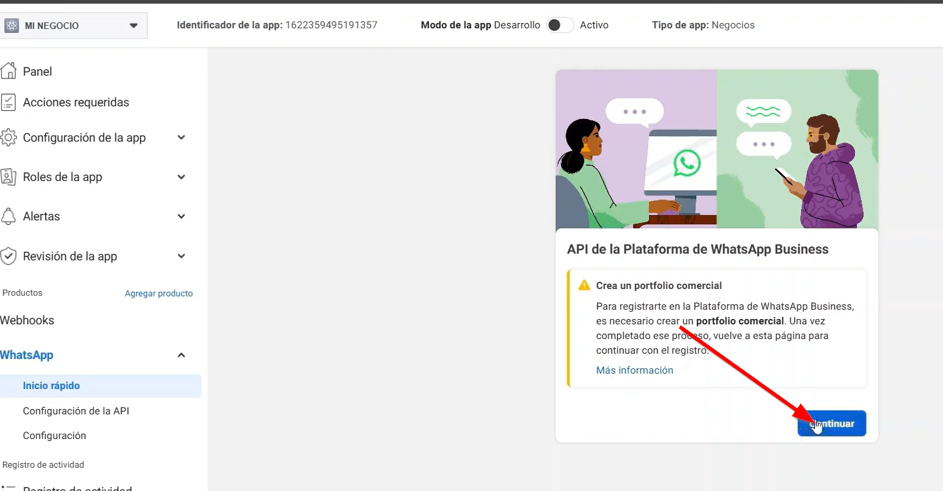This screenshot has height=491, width=943.
Task: Select Inicio rápido under WhatsApp
Action: coord(100,386)
